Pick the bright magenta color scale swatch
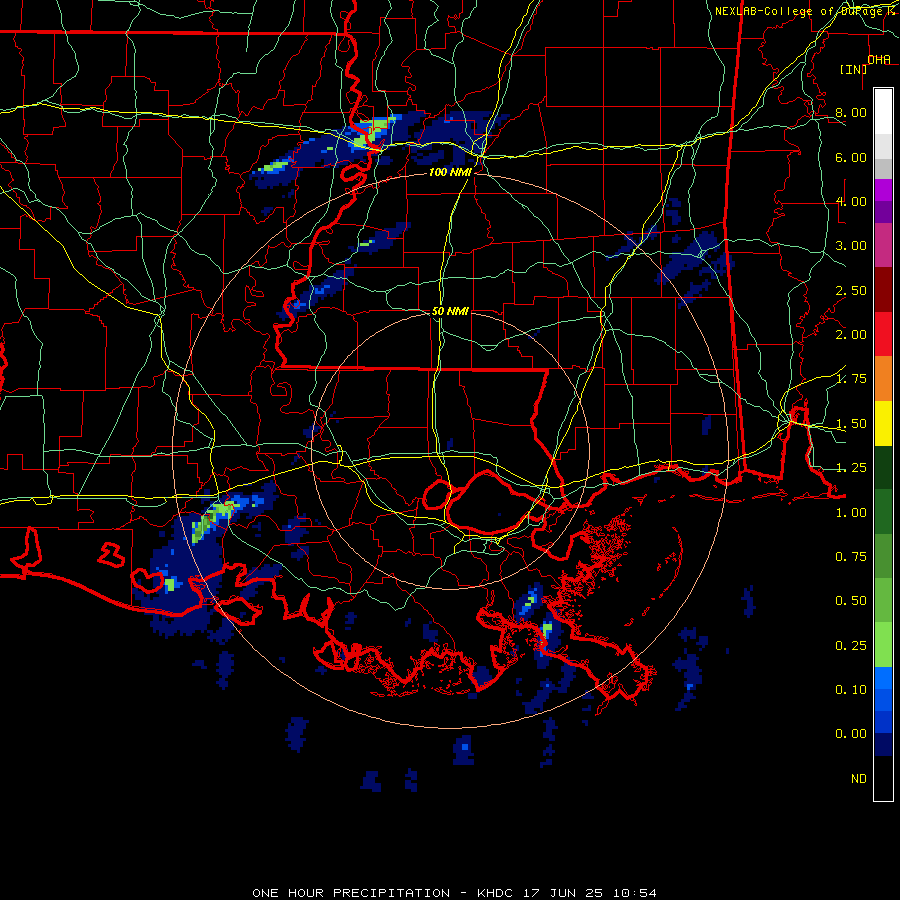This screenshot has width=900, height=900. click(x=883, y=190)
